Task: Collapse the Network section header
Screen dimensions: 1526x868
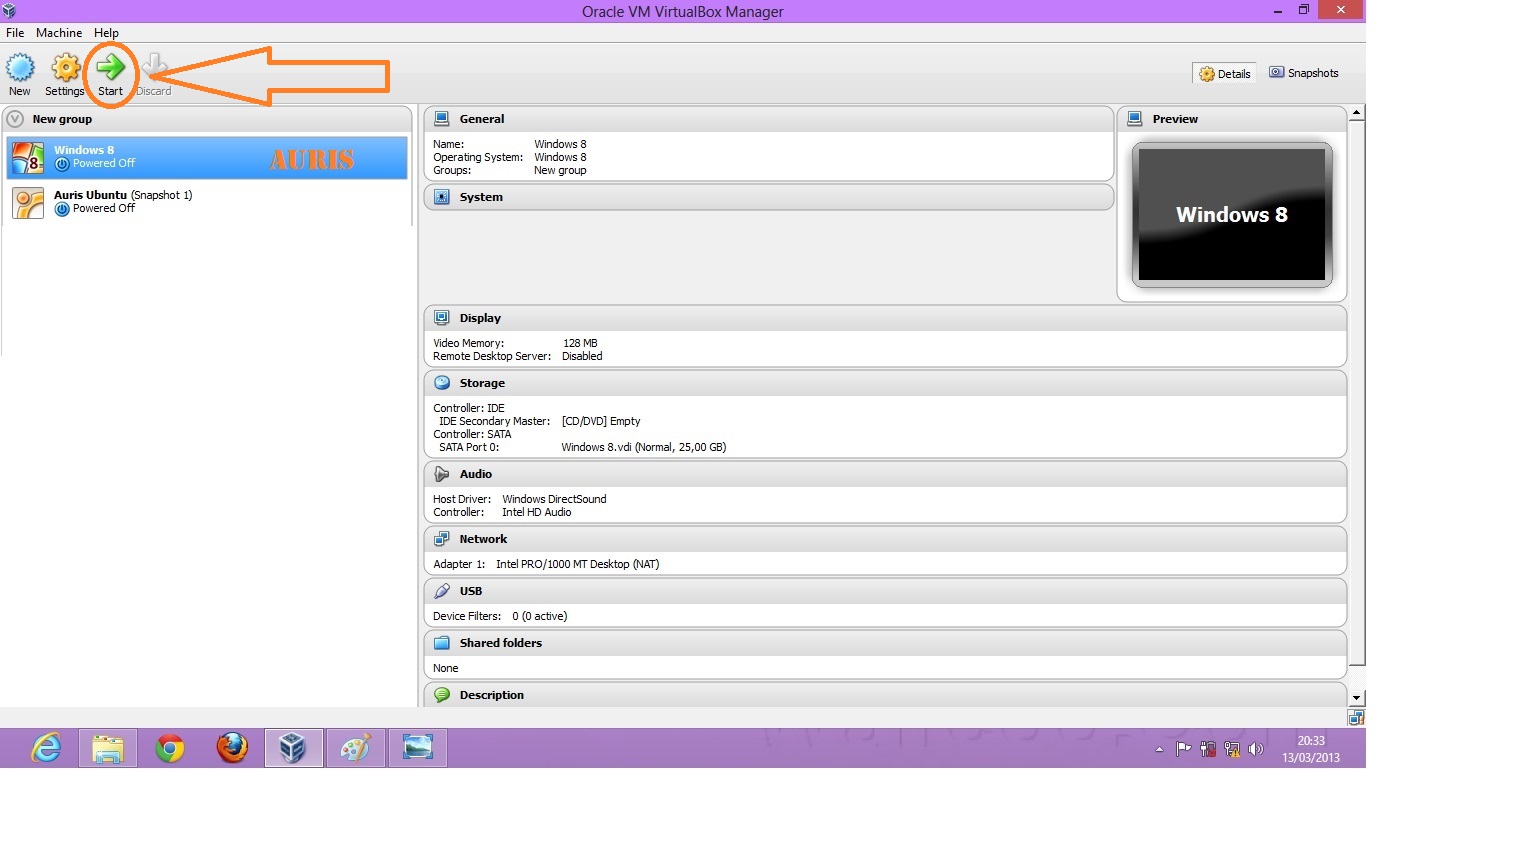Action: coord(885,539)
